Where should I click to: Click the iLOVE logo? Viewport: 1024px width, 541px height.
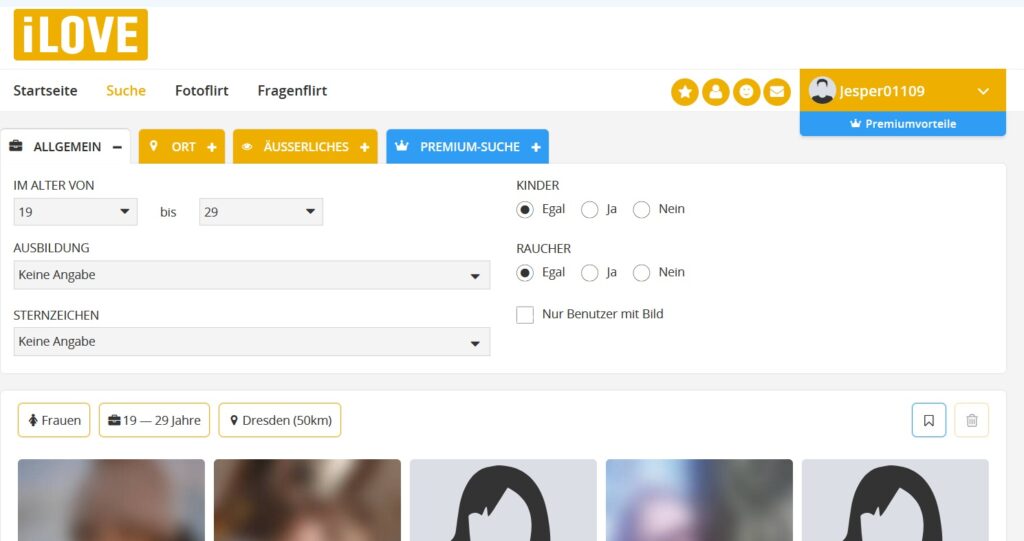(x=80, y=35)
